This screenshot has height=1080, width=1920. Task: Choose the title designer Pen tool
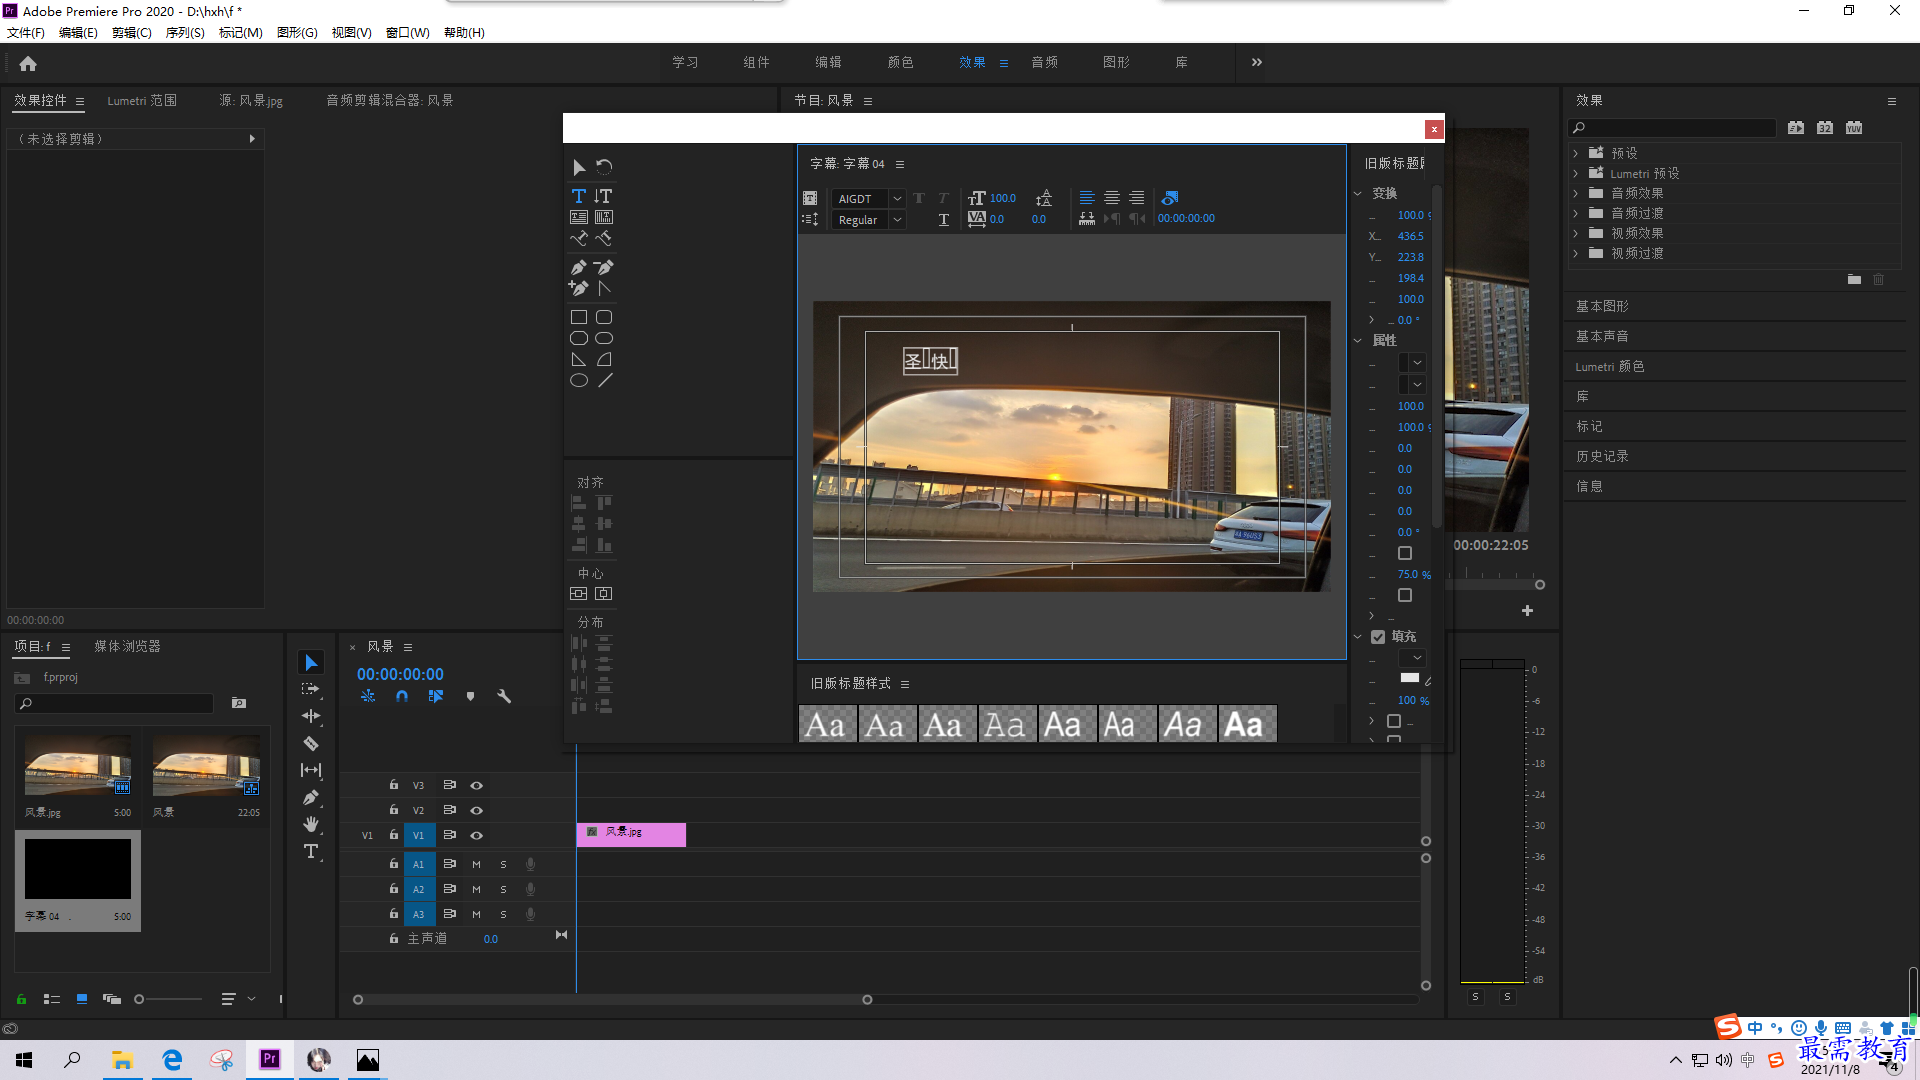[x=579, y=267]
